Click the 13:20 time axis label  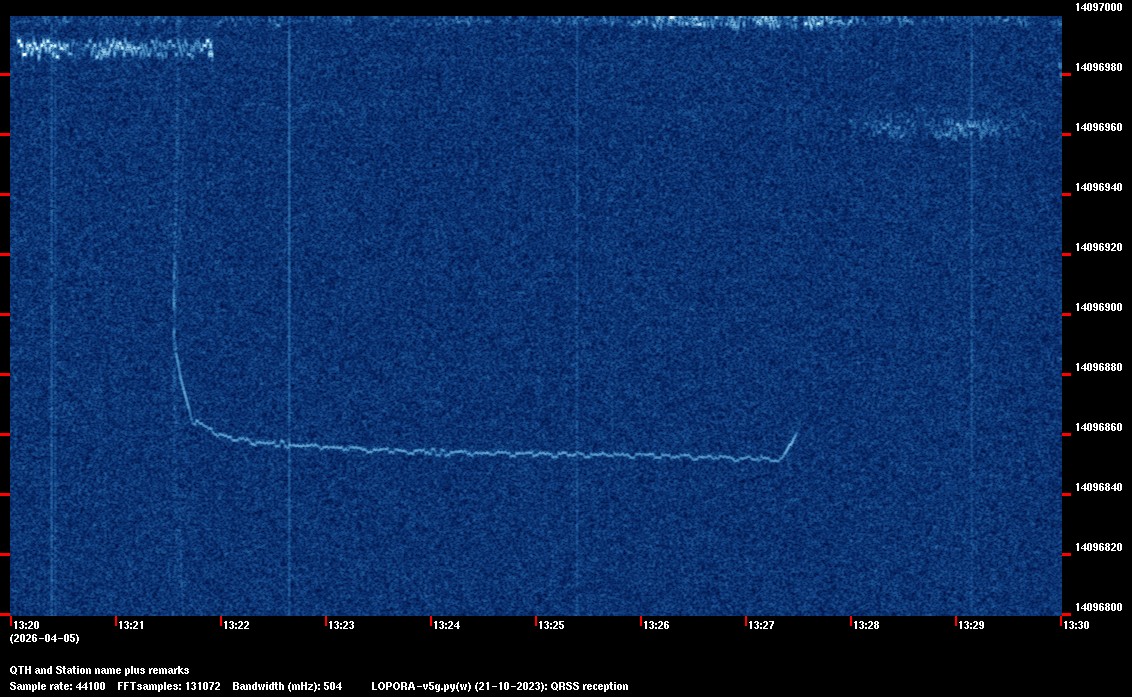click(27, 625)
